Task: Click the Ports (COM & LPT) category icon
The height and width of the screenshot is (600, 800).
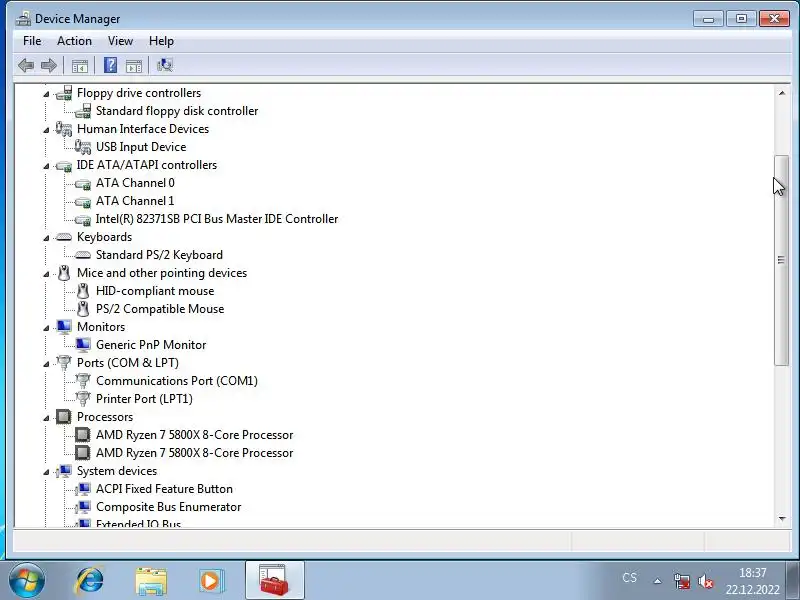Action: coord(64,363)
